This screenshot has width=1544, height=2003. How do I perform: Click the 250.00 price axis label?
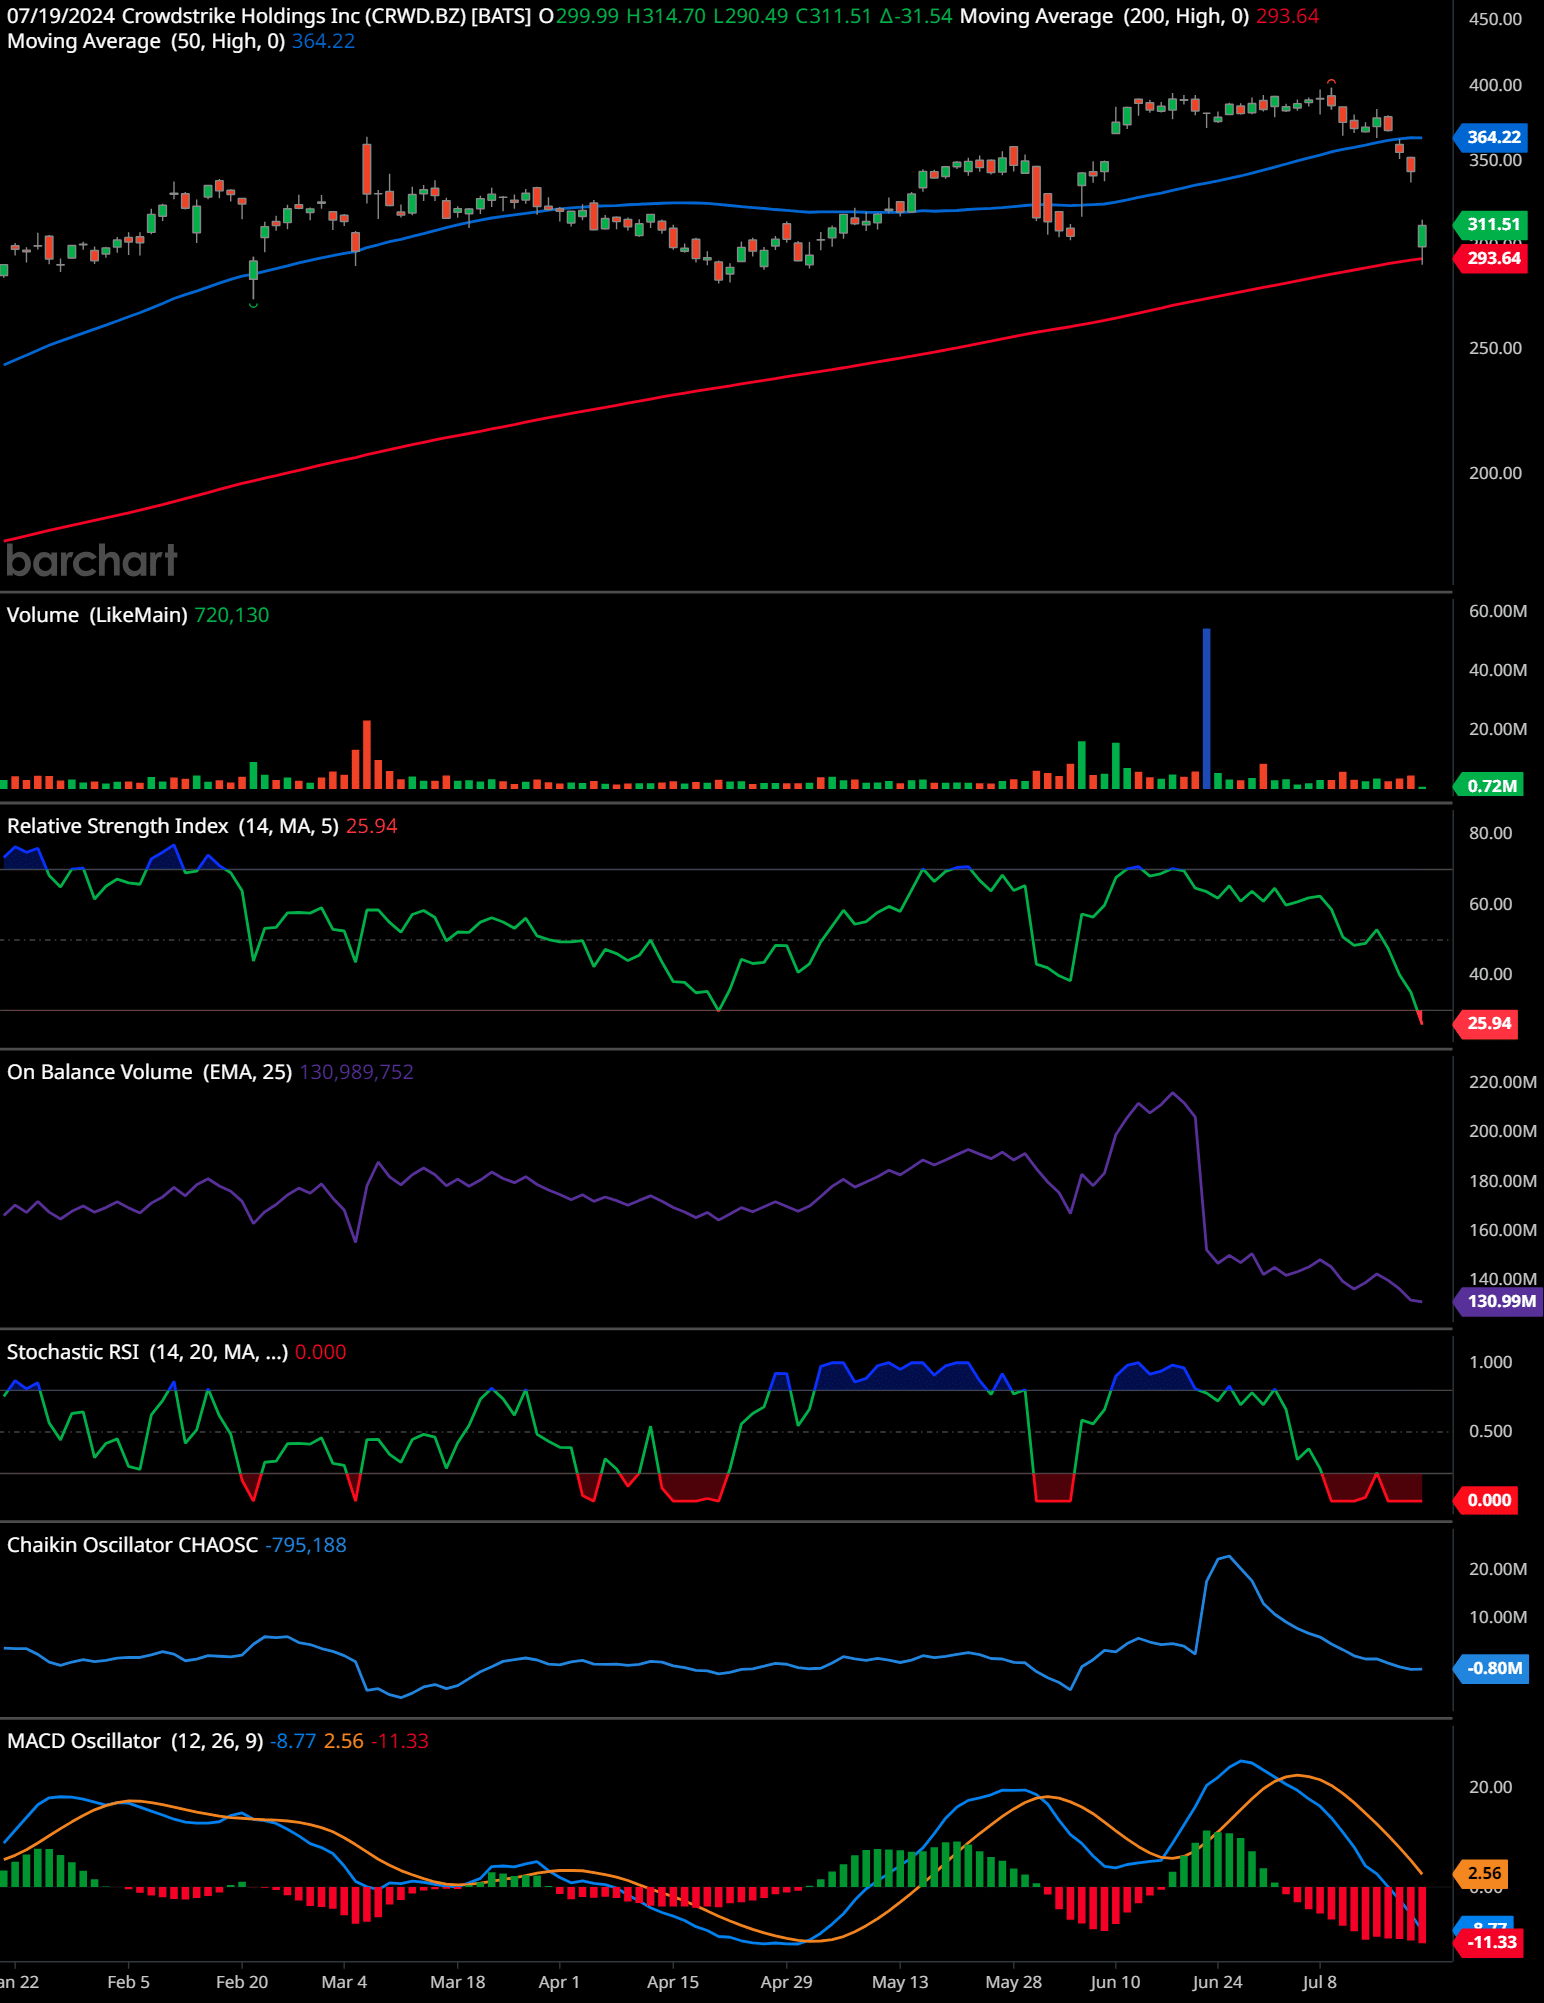[x=1495, y=348]
